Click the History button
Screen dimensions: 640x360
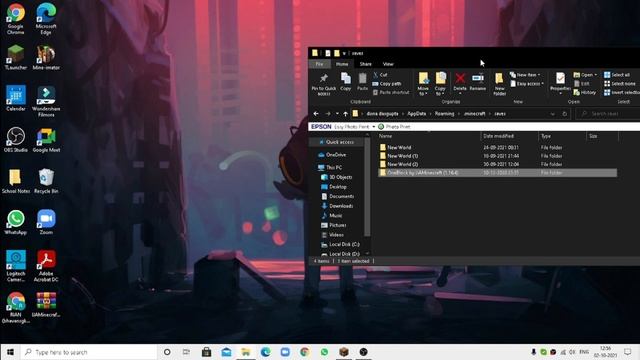coord(584,93)
